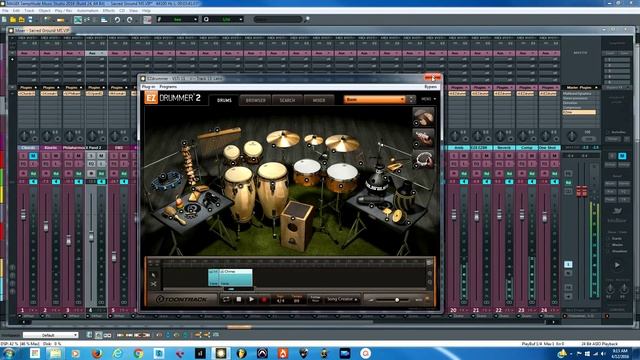Toggle Mute on mixer channel 20
This screenshot has width=640, height=360.
pyautogui.click(x=464, y=156)
